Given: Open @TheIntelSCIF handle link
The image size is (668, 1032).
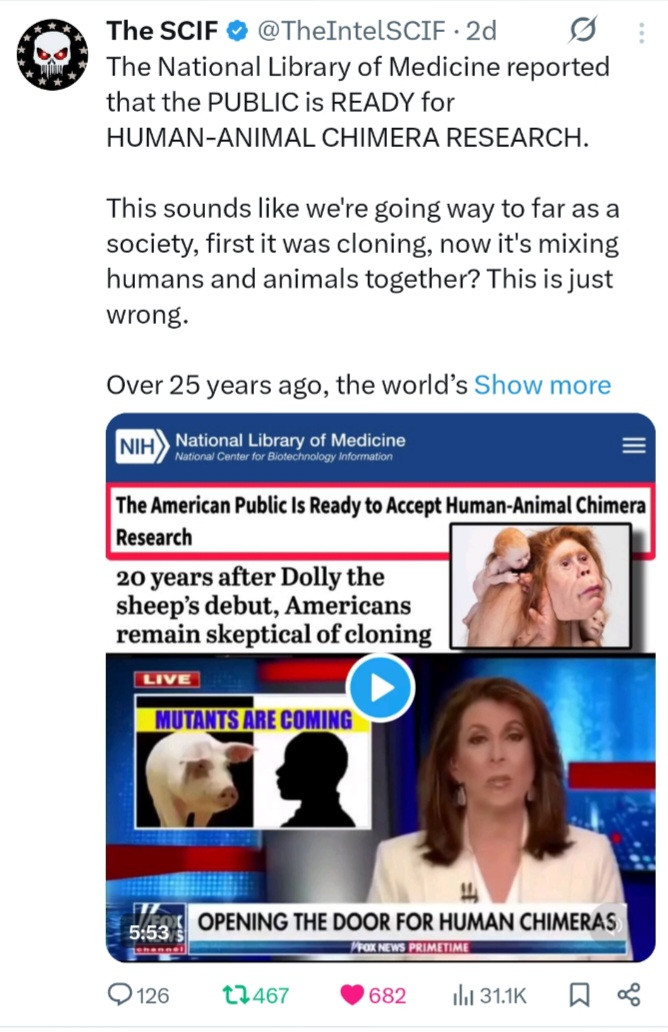Looking at the screenshot, I should 351,30.
